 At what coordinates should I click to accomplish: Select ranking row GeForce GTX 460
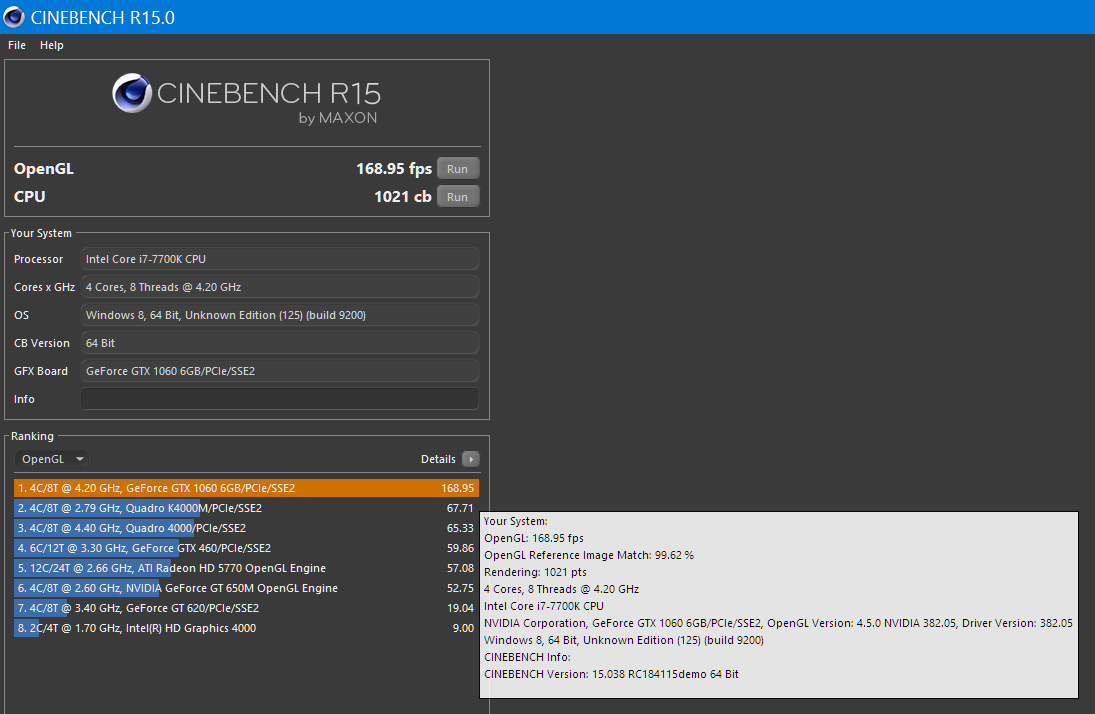point(247,548)
